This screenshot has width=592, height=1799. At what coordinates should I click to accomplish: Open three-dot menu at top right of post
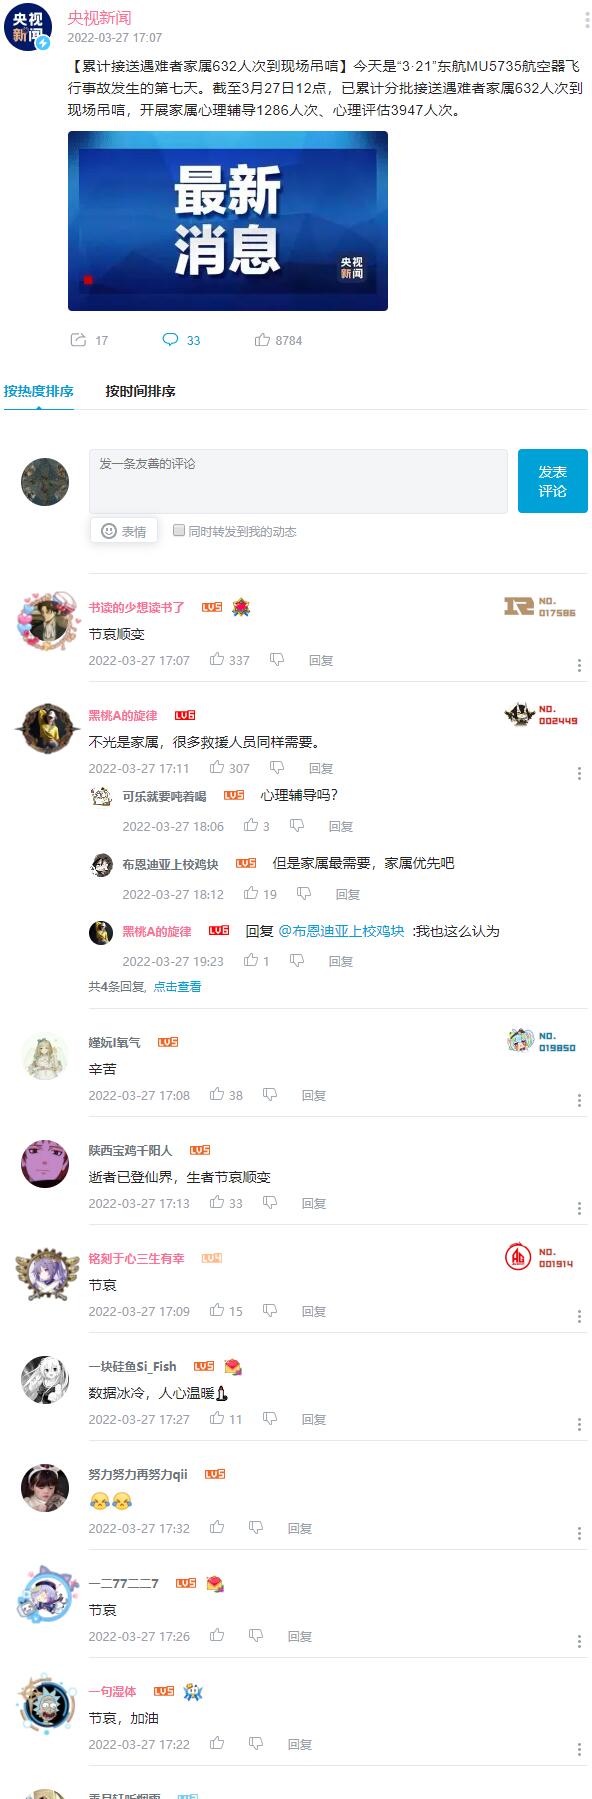tap(586, 20)
